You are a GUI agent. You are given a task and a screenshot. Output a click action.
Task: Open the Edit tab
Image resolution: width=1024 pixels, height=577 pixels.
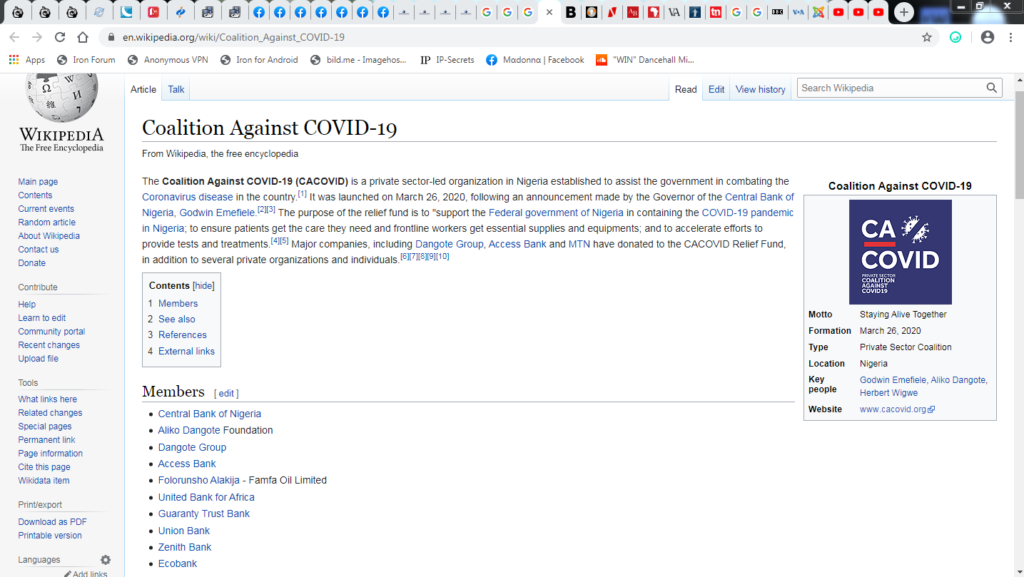(x=716, y=89)
